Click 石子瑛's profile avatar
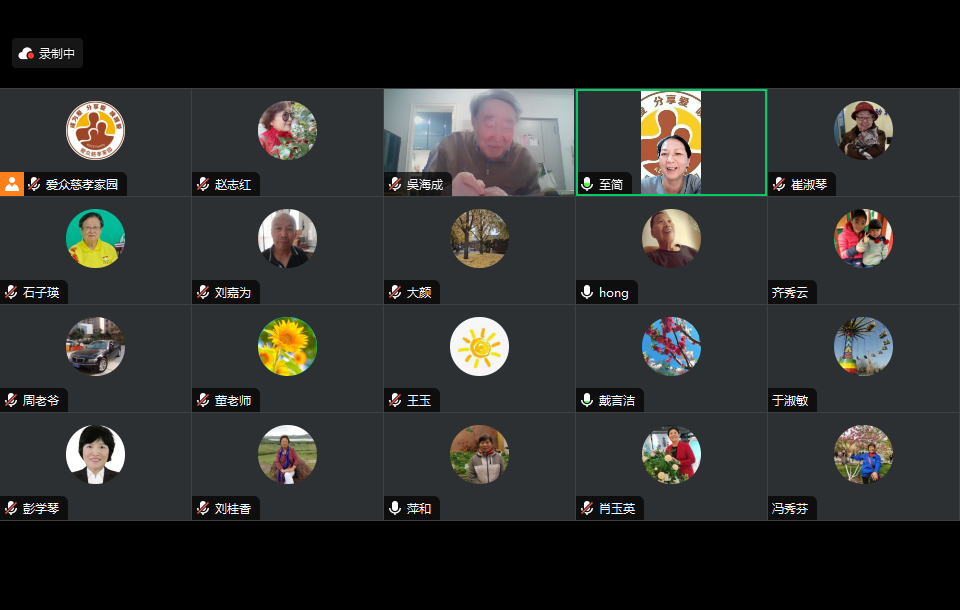This screenshot has height=610, width=960. pos(96,238)
